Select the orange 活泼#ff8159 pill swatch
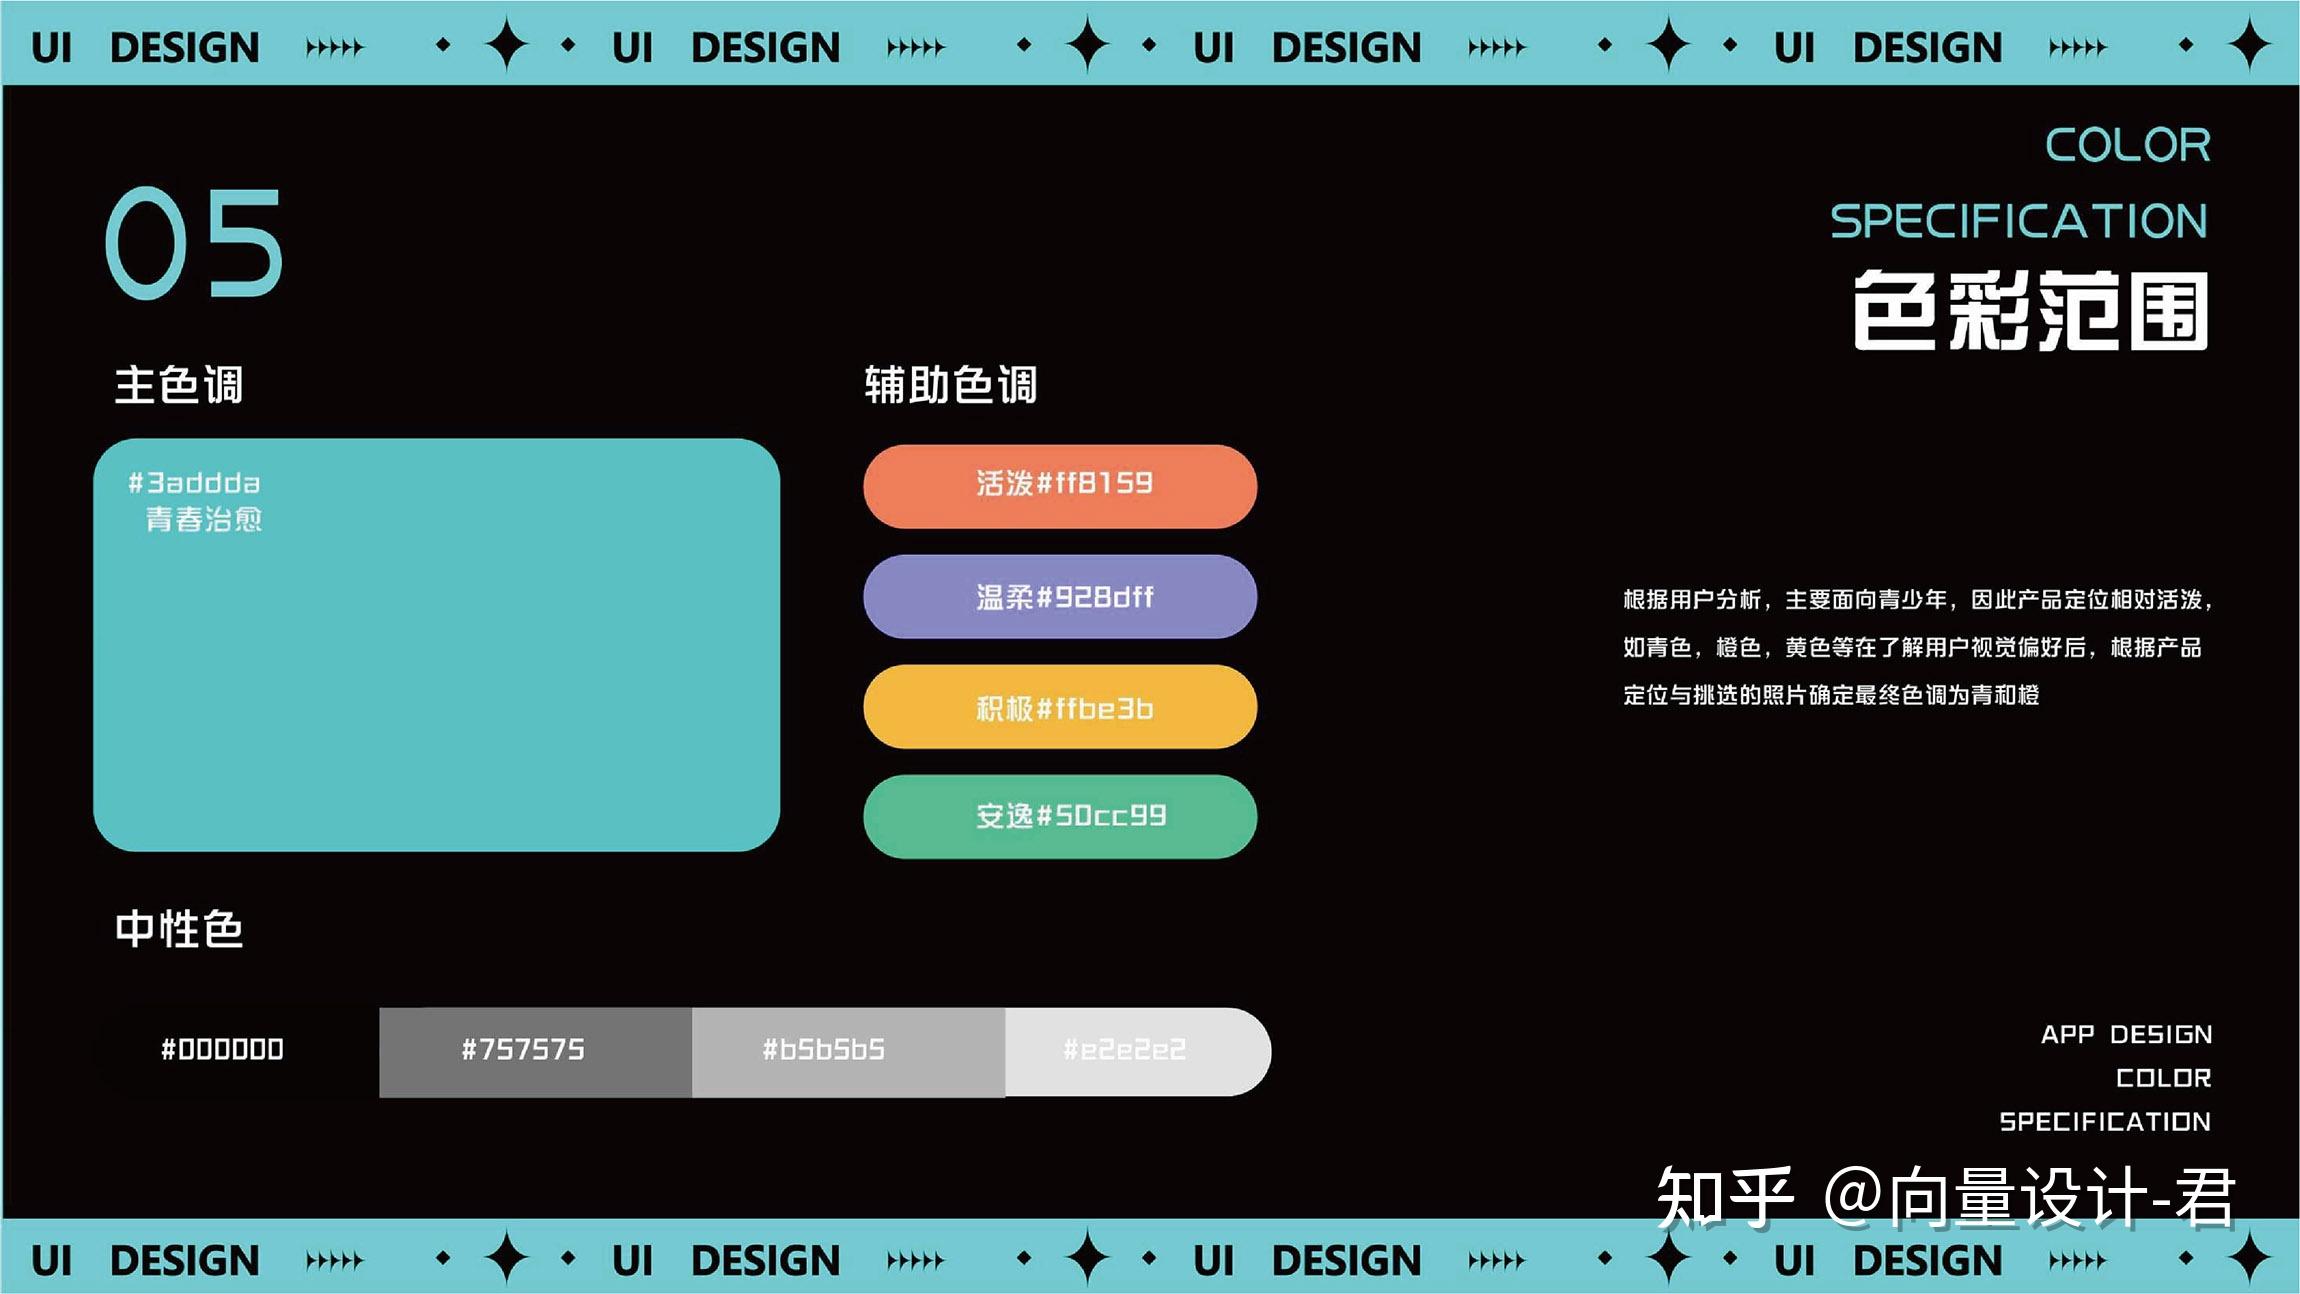The height and width of the screenshot is (1294, 2300). [x=1060, y=486]
